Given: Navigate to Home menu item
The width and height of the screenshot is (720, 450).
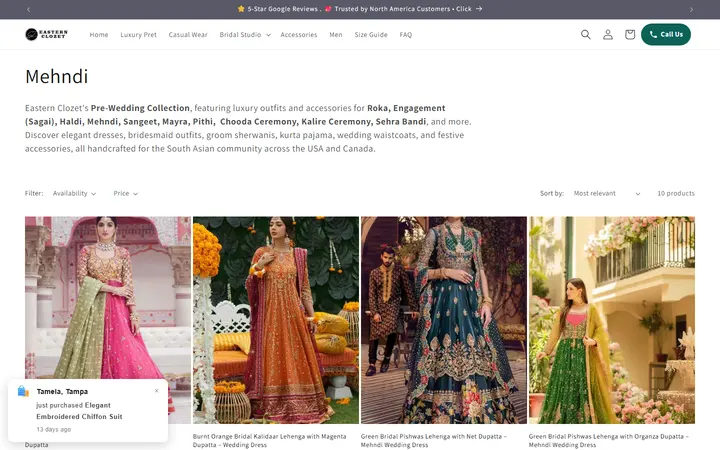Looking at the screenshot, I should pyautogui.click(x=99, y=34).
